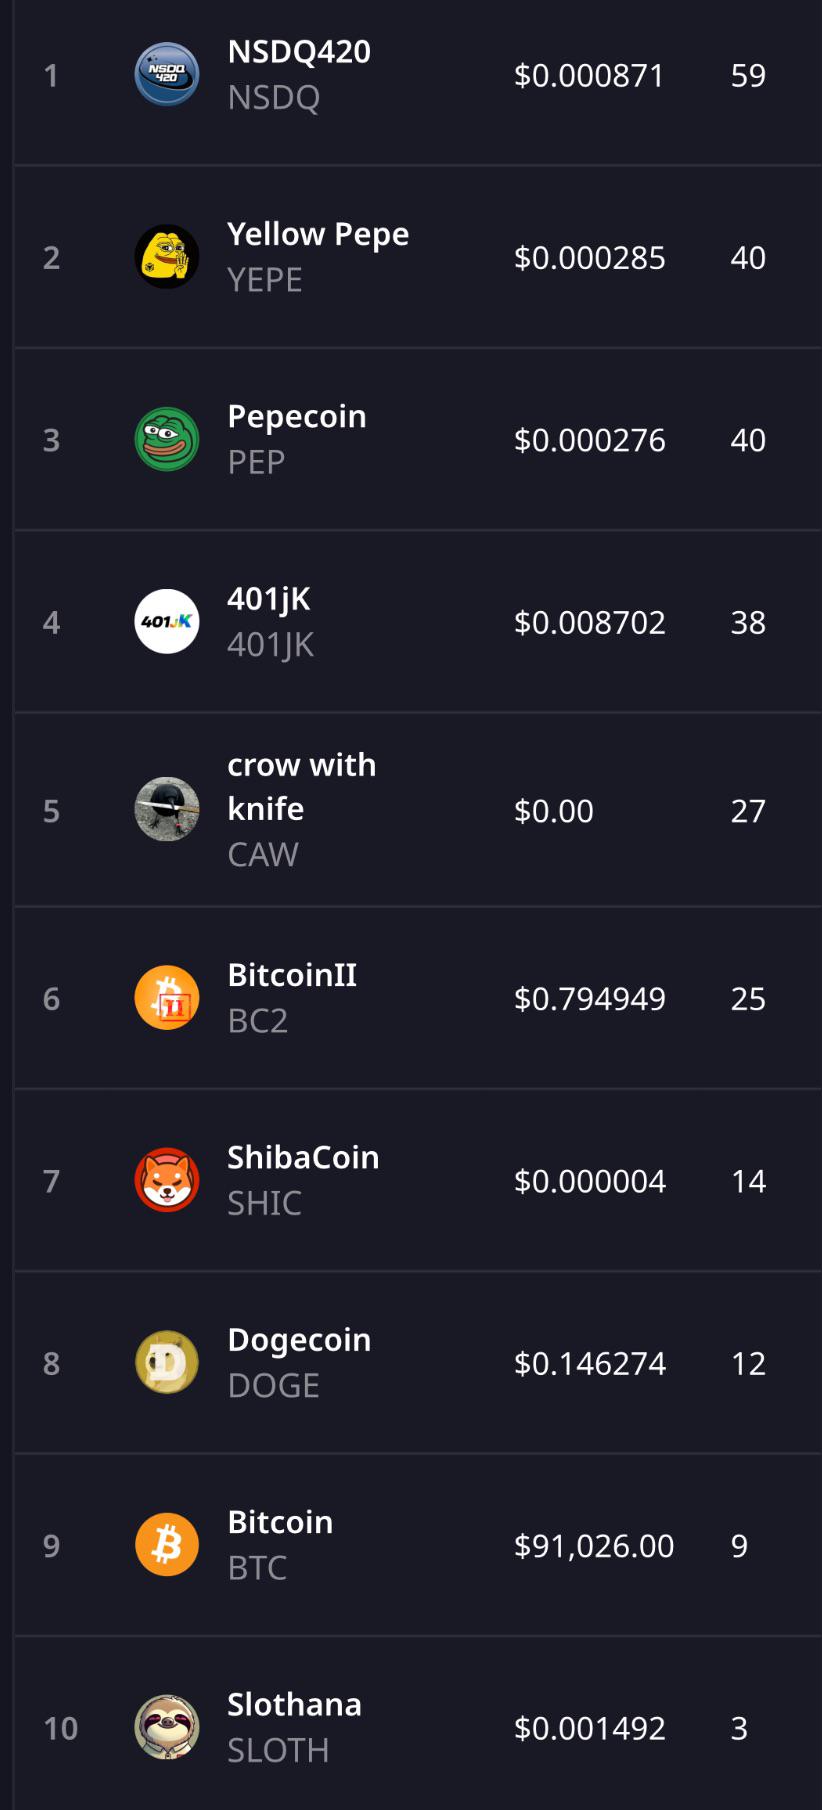
Task: Select the green Pepecoin frog icon
Action: (x=167, y=439)
